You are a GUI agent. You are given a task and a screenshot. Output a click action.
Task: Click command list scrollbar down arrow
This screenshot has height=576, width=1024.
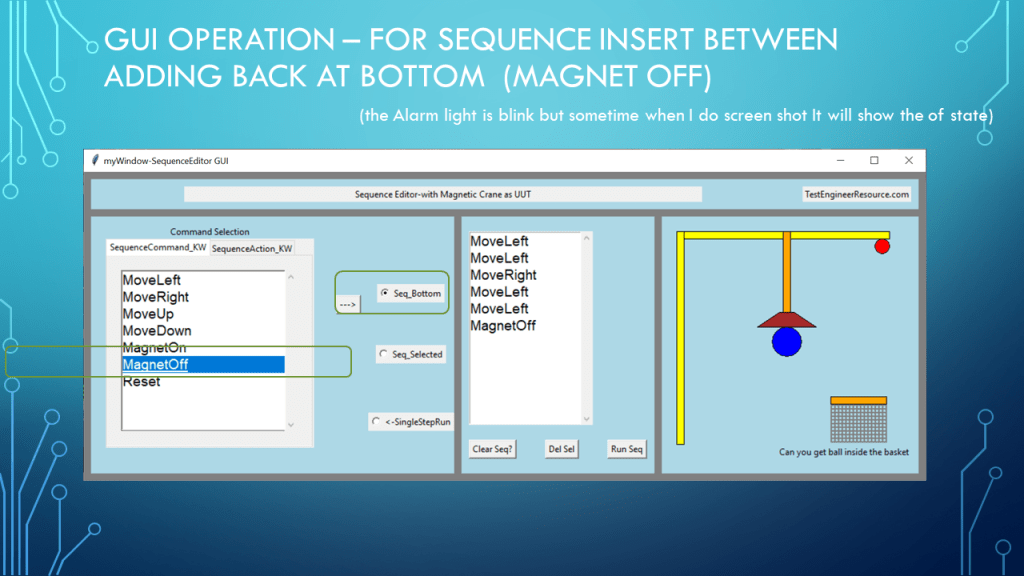291,424
